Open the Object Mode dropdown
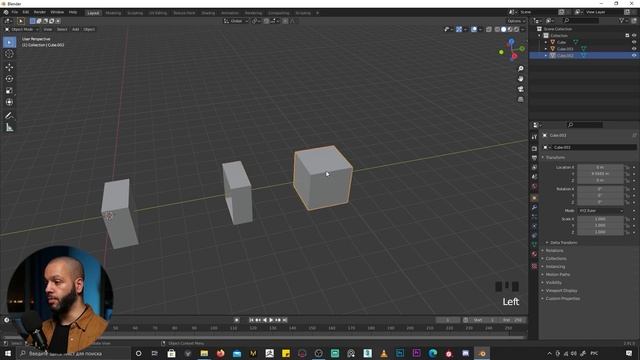 (x=22, y=29)
